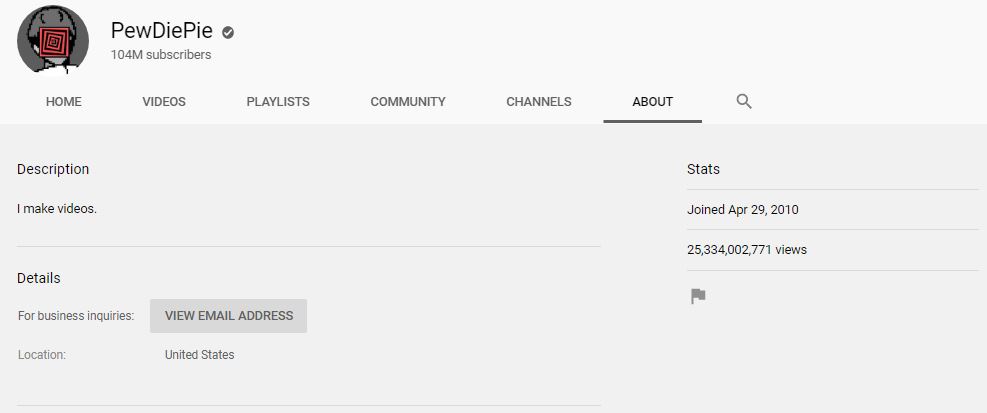987x413 pixels.
Task: Click the Description heading
Action: [53, 169]
